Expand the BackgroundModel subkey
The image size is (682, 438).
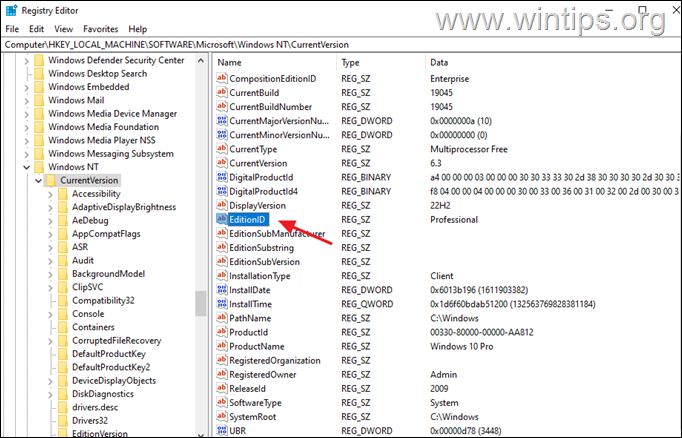tap(50, 274)
